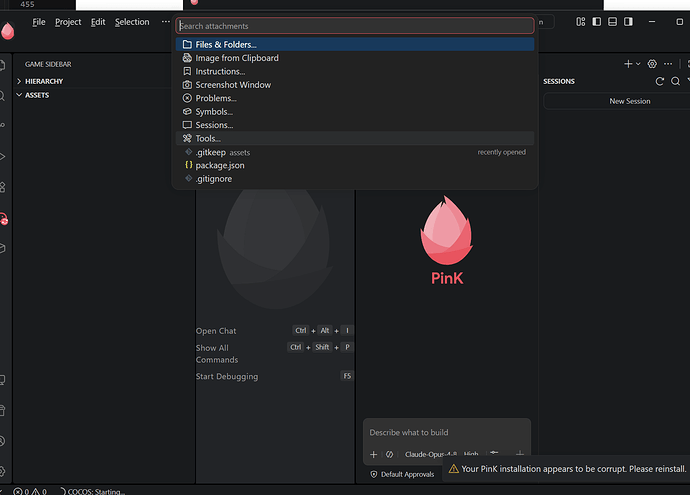Image resolution: width=690 pixels, height=495 pixels.
Task: Open the box package view in activity bar
Action: 2,248
